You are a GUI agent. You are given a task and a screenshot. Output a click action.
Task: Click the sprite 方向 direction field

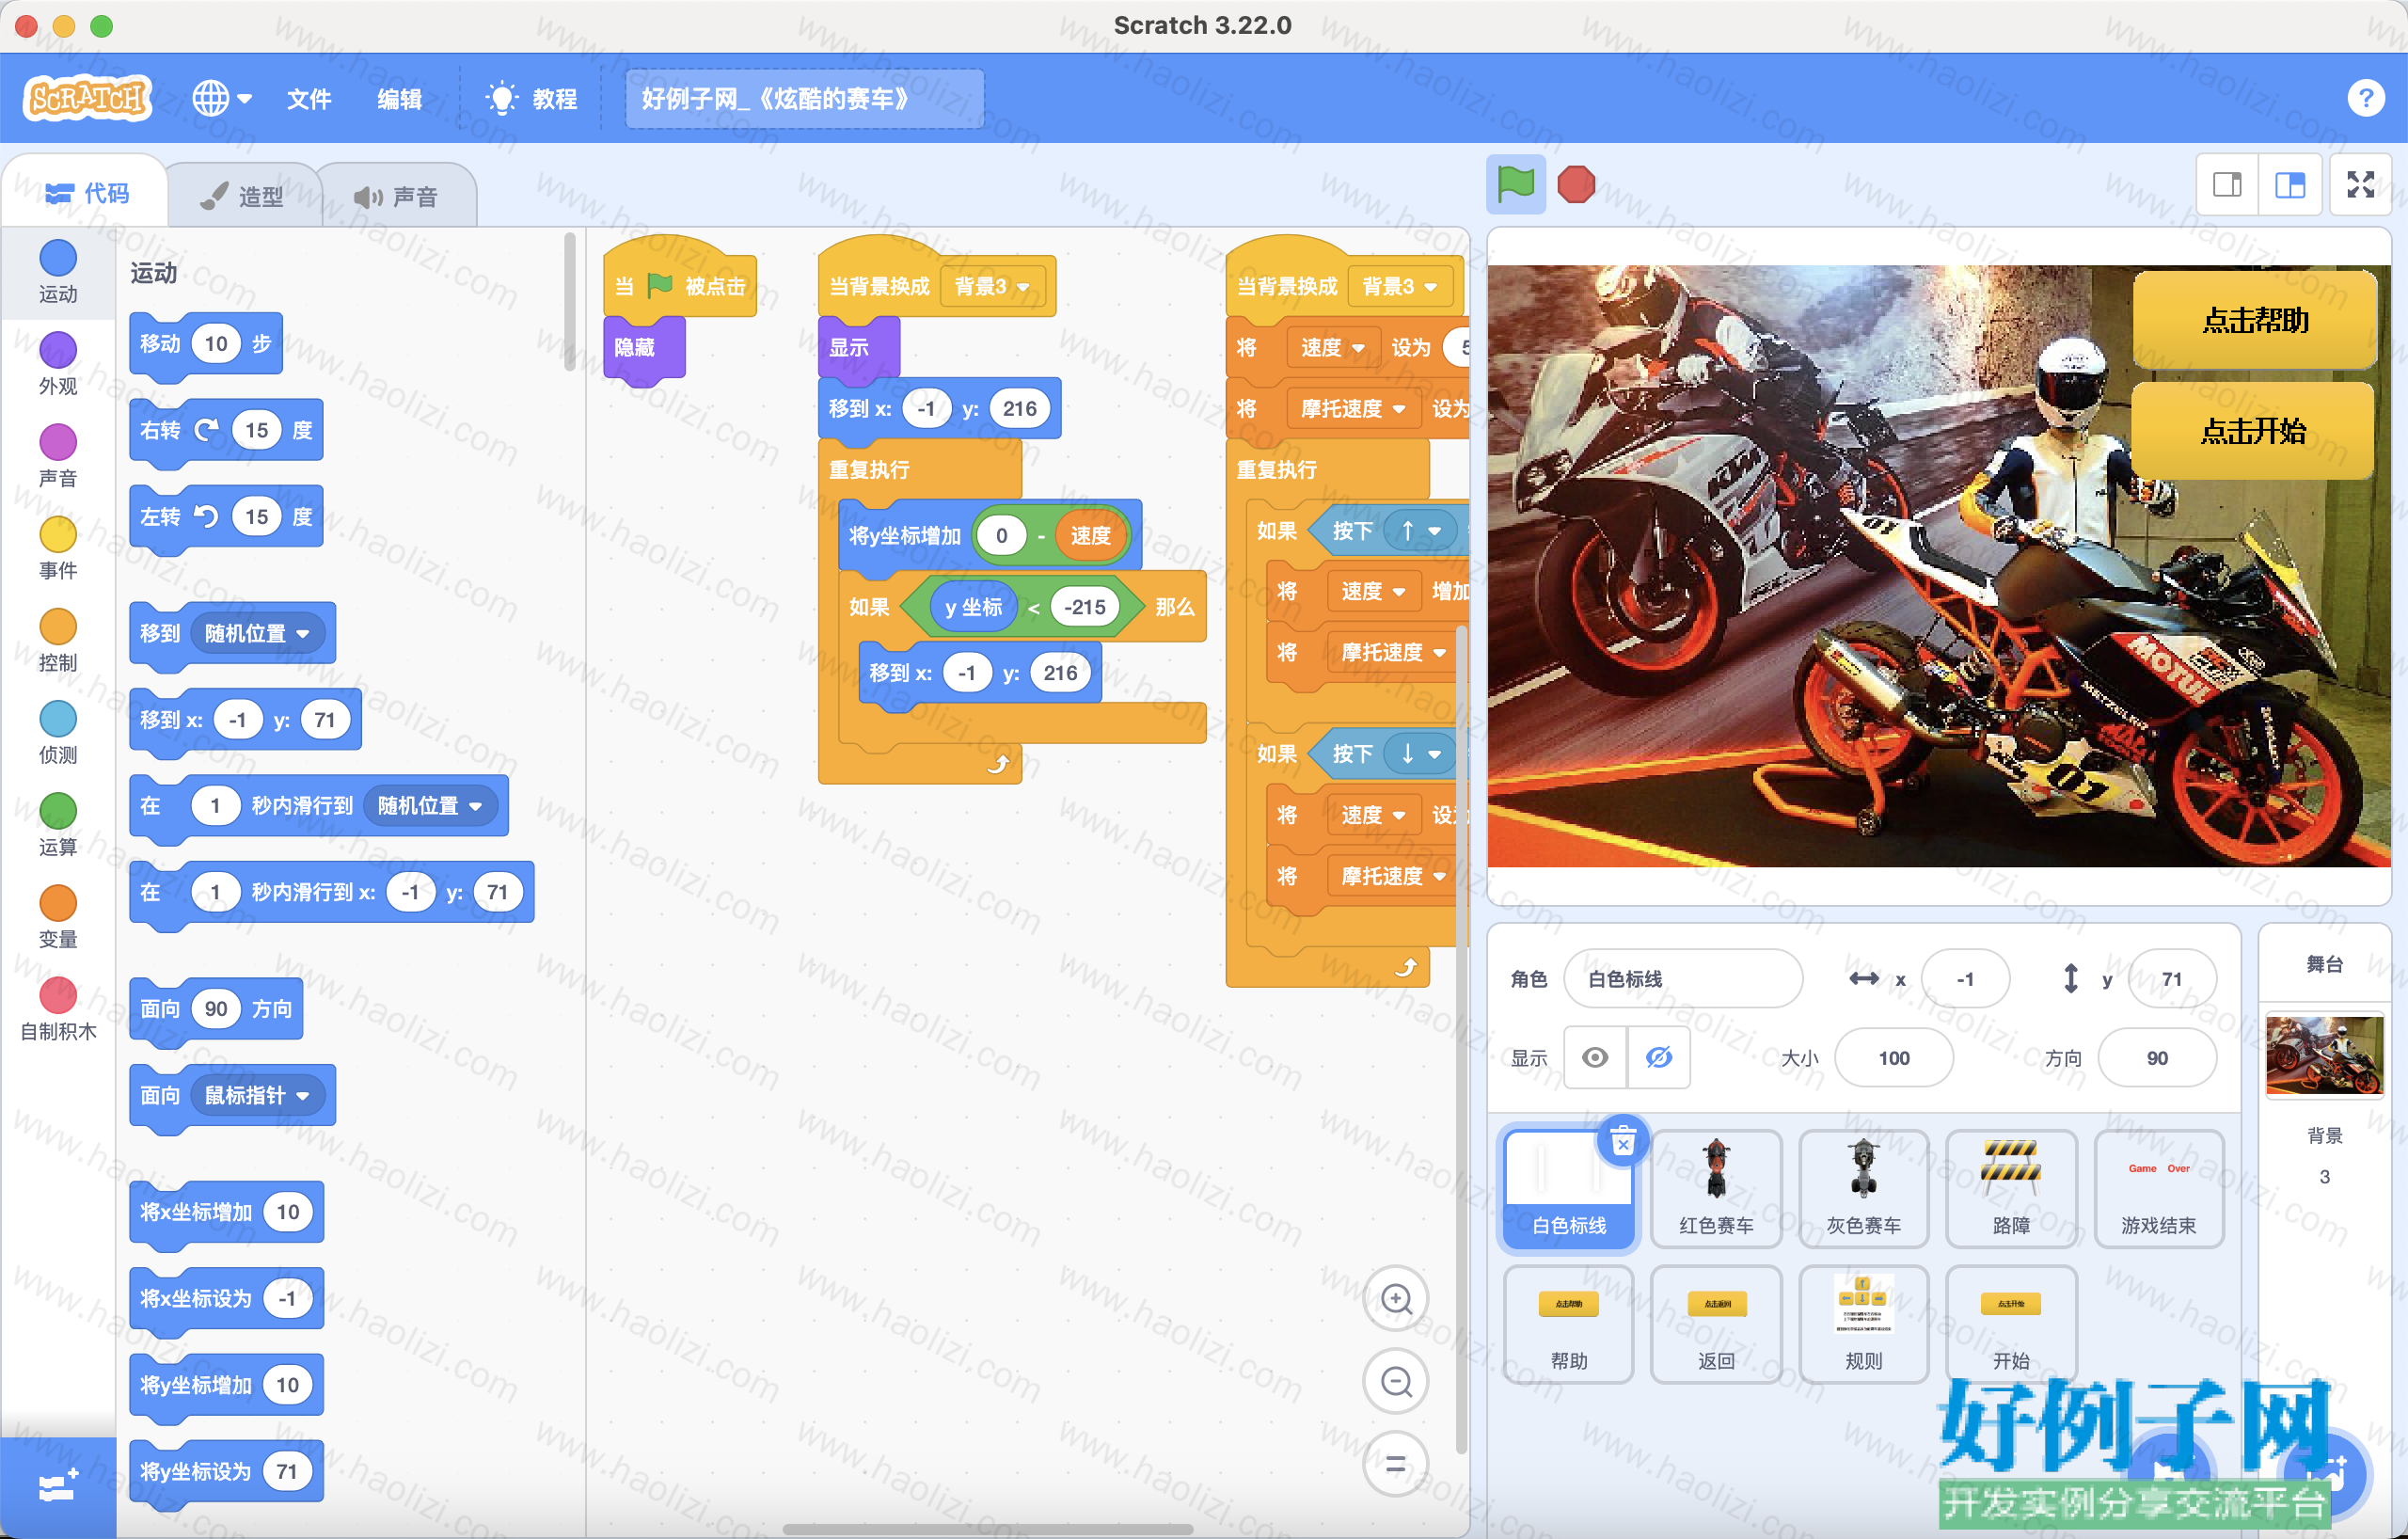pos(2157,1058)
